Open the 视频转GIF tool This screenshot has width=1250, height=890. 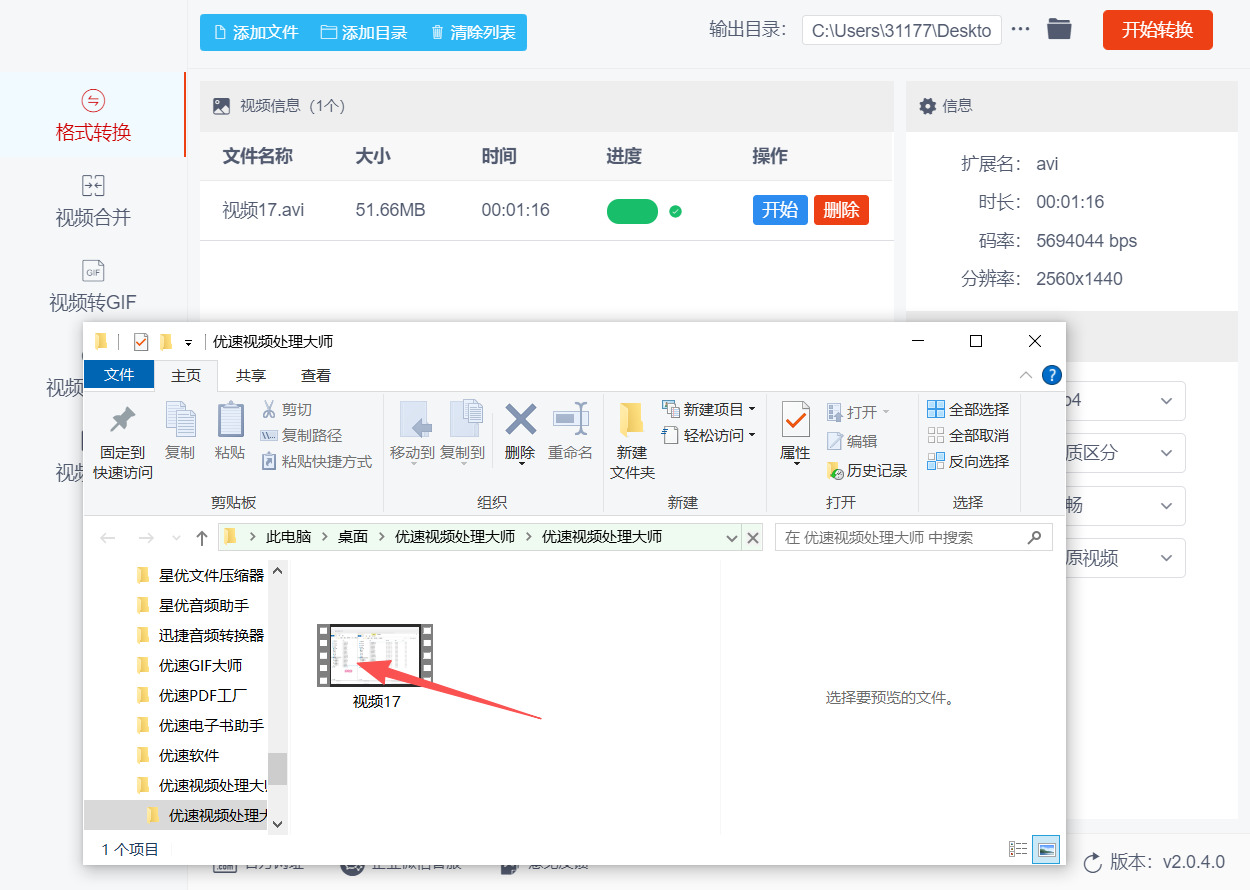(x=93, y=285)
